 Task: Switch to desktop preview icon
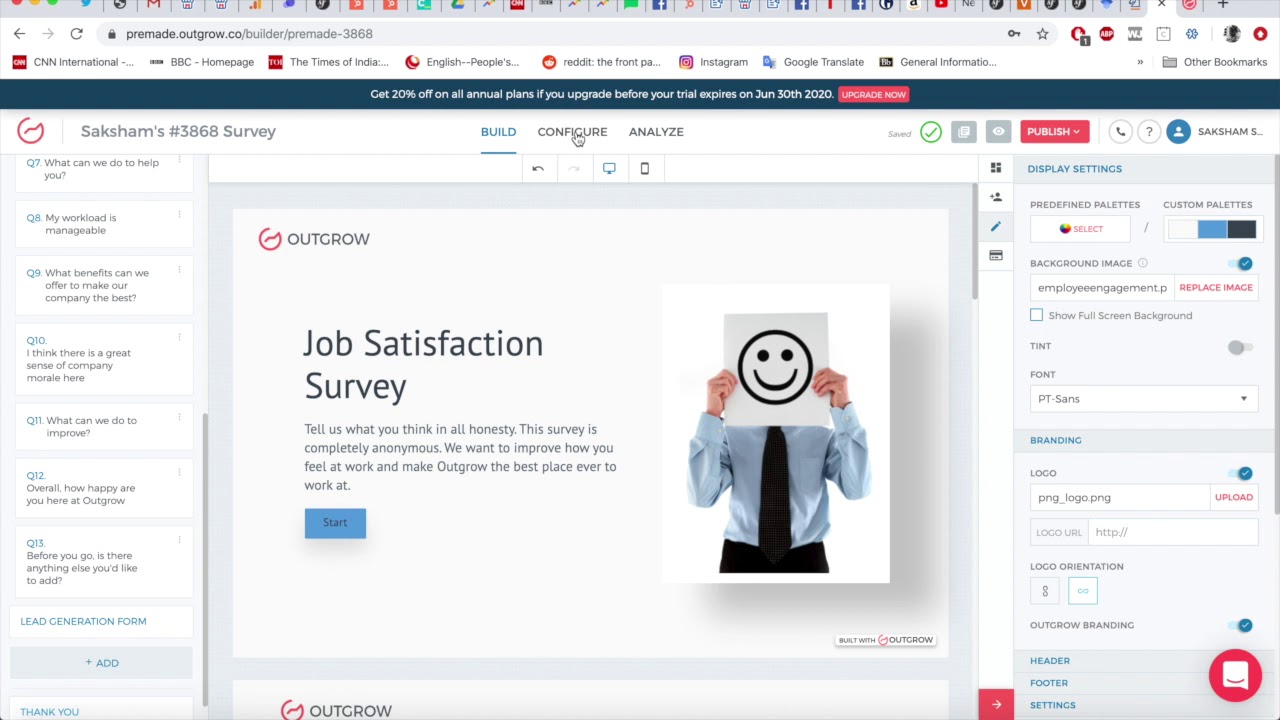pos(609,168)
